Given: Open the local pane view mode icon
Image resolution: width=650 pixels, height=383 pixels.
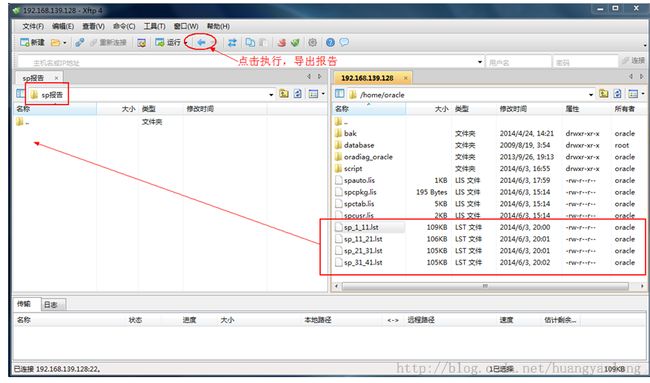Looking at the screenshot, I should tap(313, 94).
